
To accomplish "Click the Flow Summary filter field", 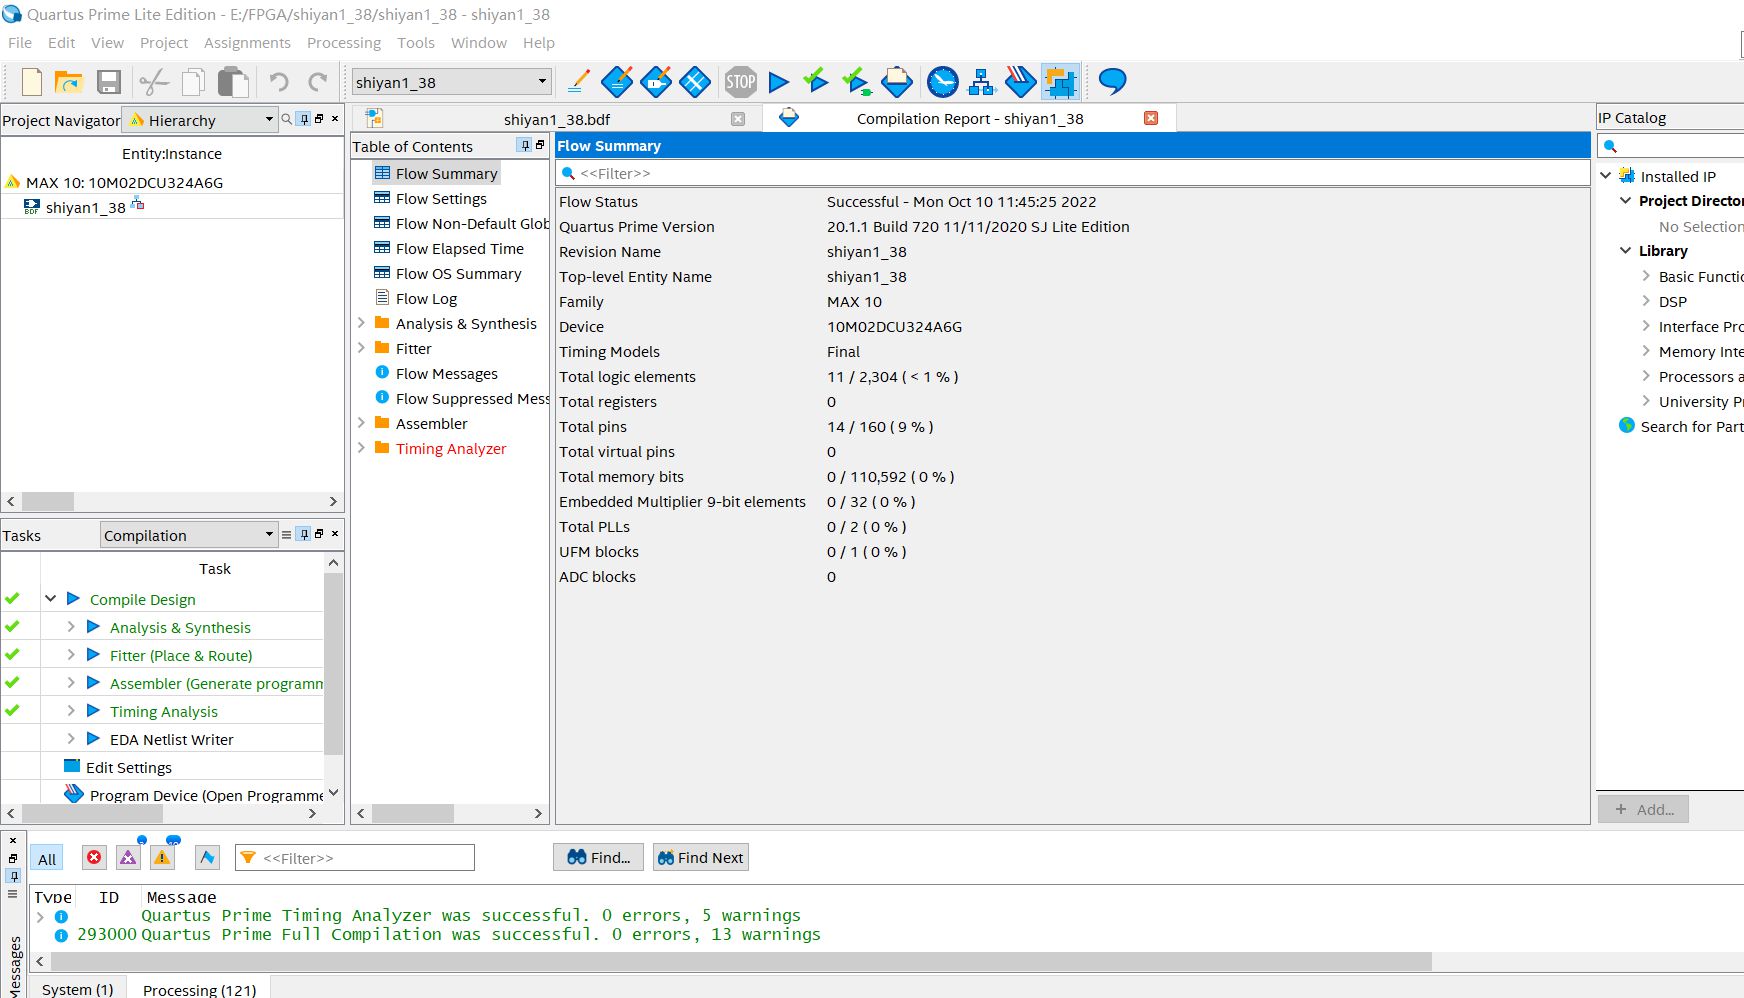I will click(1072, 173).
